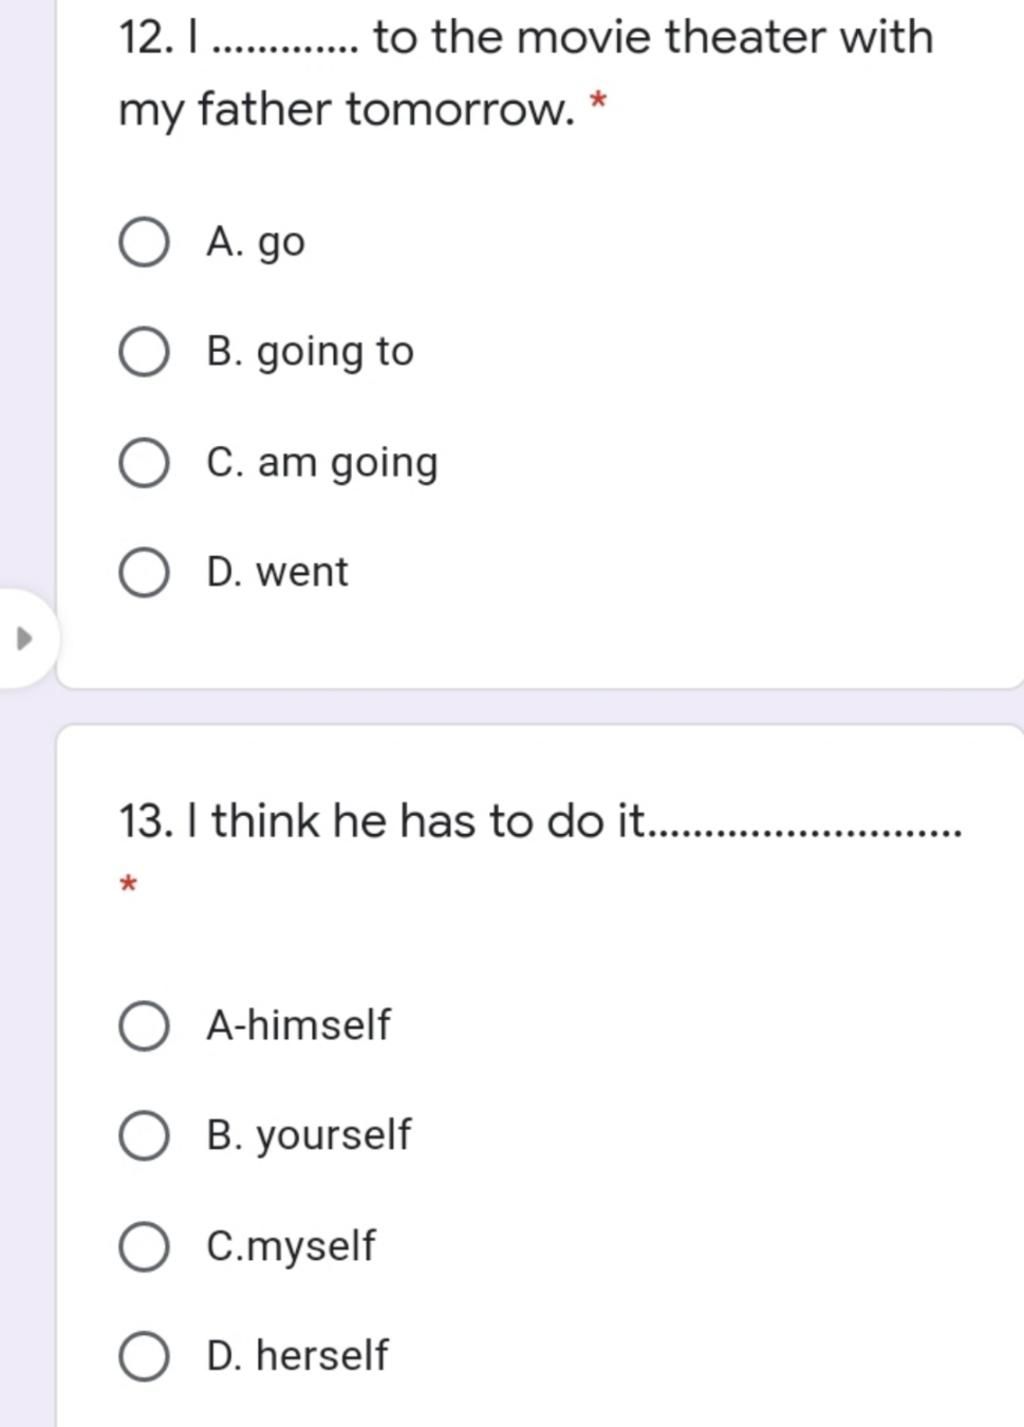The height and width of the screenshot is (1427, 1024).
Task: Choose the radio circle beside 'B. yourself'
Action: click(x=143, y=1136)
